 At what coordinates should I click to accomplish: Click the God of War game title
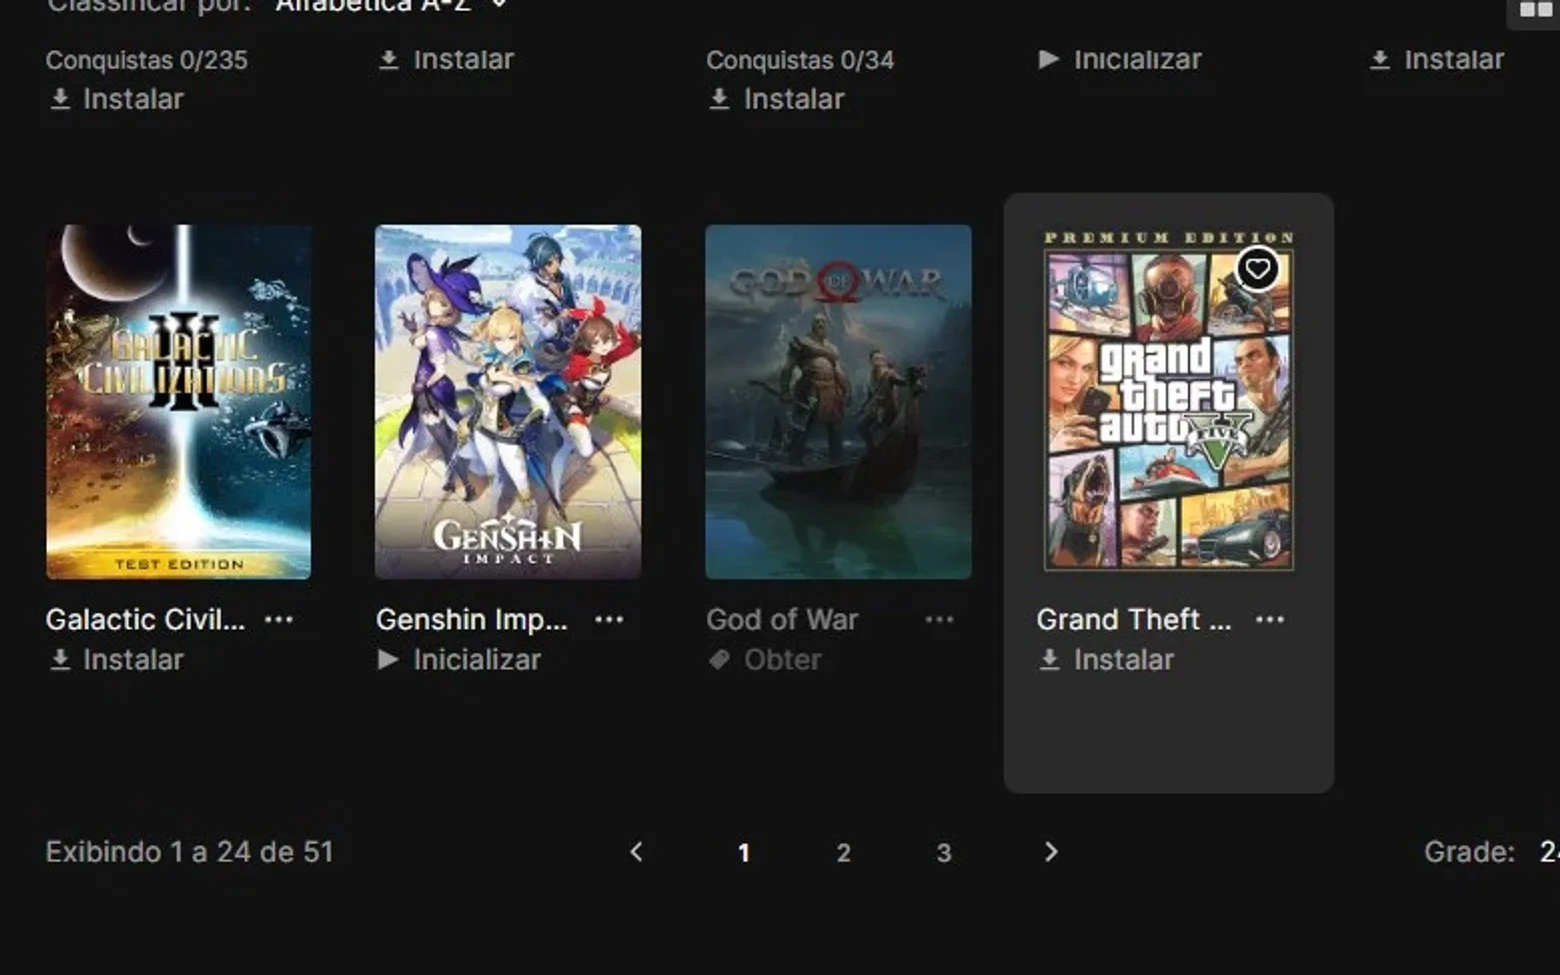tap(782, 620)
